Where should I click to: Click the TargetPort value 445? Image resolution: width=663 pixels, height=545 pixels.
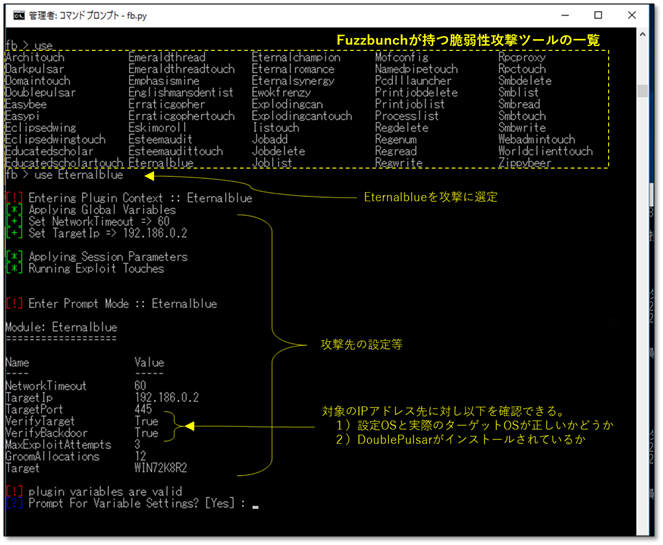point(143,409)
